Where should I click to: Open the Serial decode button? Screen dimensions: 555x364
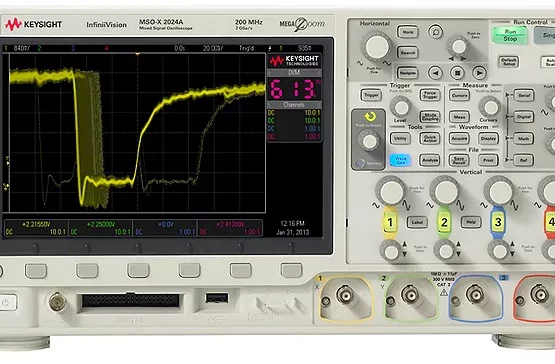(524, 95)
